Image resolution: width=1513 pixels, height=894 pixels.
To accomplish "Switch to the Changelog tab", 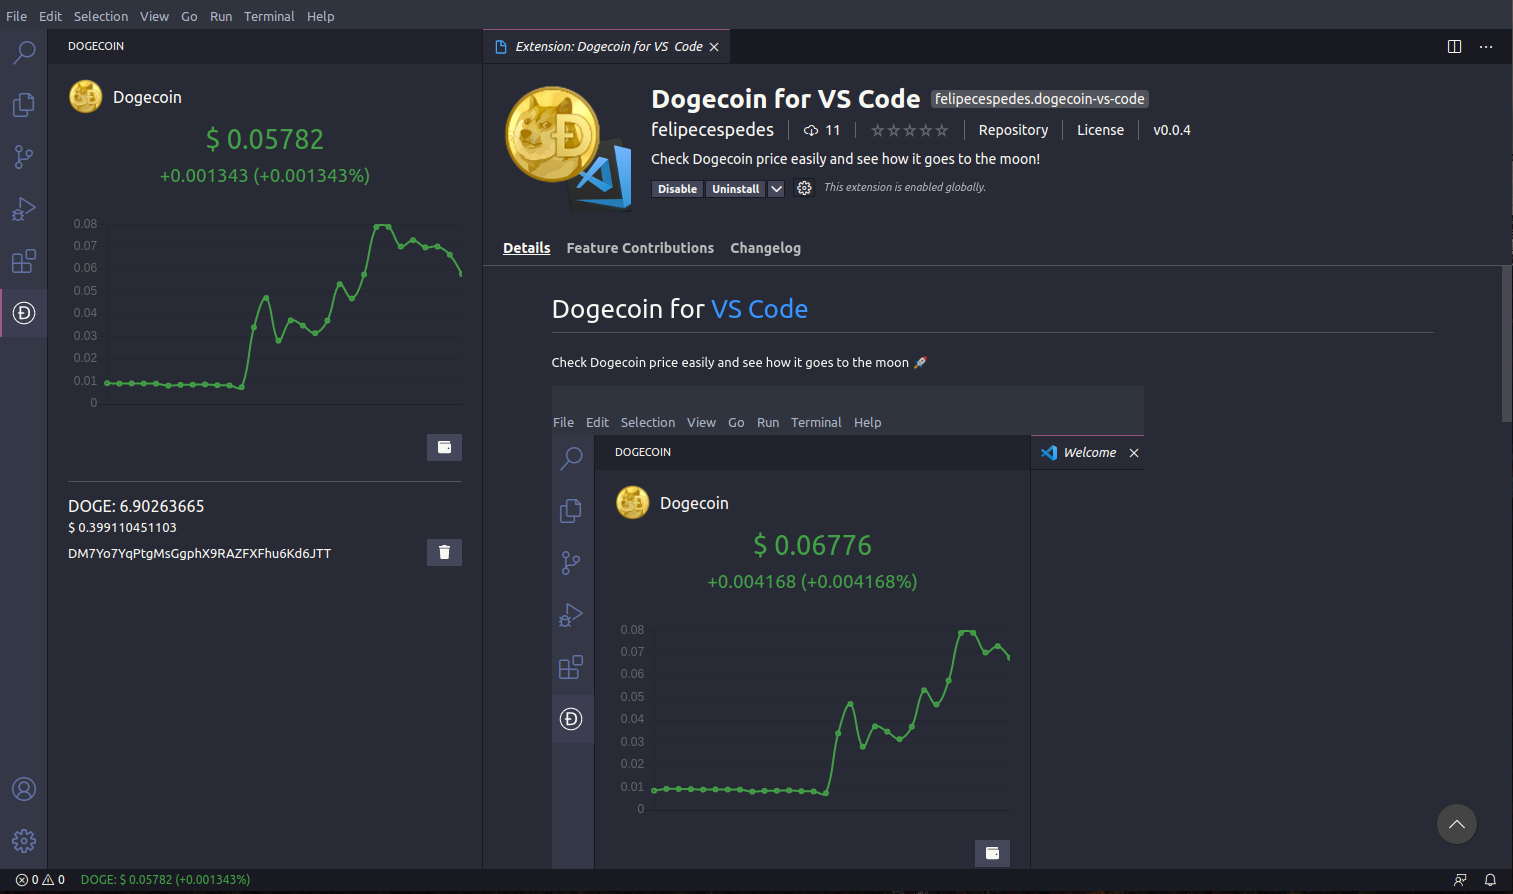I will [x=765, y=247].
